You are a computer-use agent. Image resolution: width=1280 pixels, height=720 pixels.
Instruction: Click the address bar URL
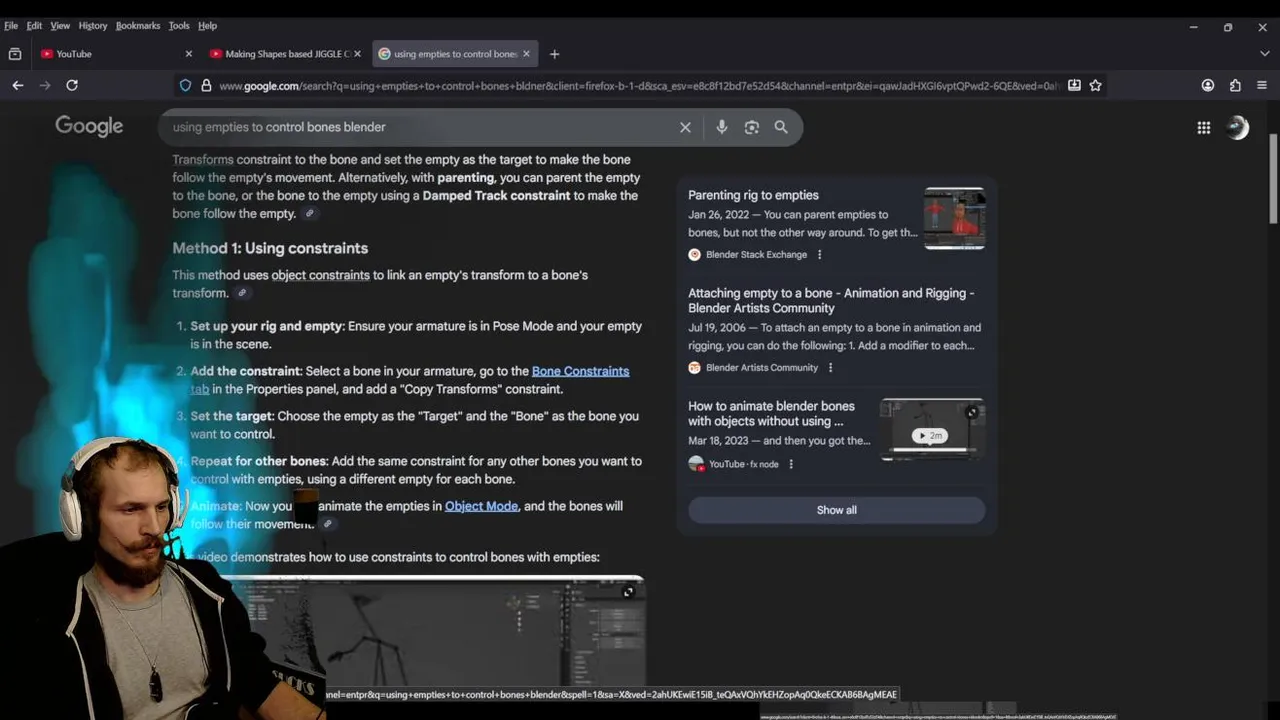click(639, 86)
